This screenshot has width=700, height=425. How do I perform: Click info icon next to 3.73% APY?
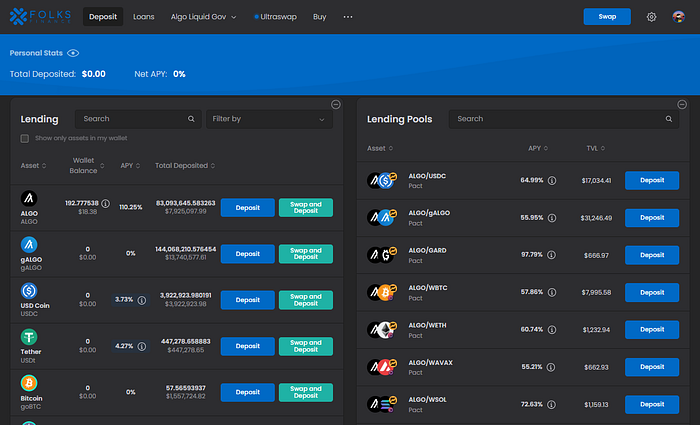point(142,300)
